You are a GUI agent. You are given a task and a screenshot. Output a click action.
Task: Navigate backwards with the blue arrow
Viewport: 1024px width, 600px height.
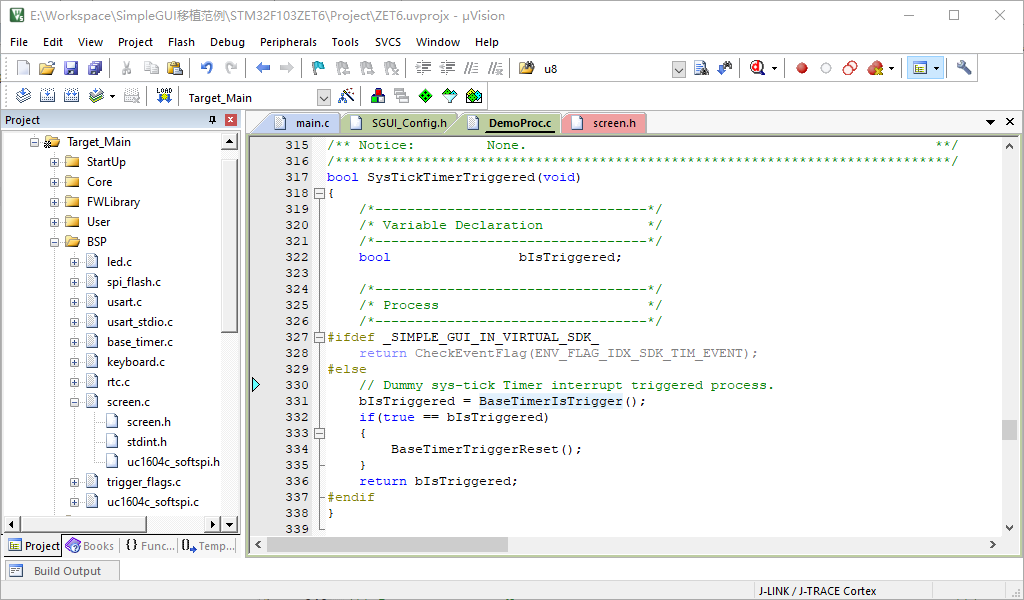(263, 68)
